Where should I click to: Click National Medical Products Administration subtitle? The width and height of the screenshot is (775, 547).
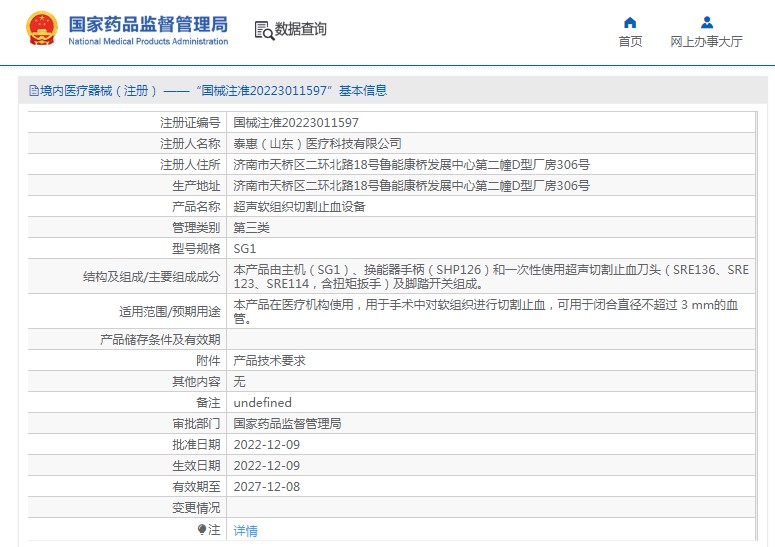tap(148, 42)
